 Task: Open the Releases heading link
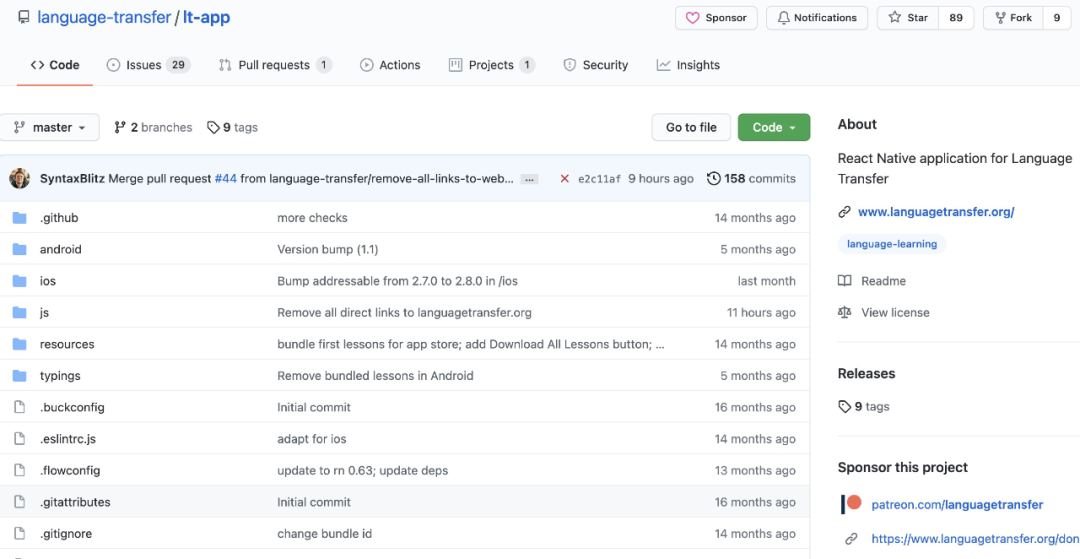[866, 374]
